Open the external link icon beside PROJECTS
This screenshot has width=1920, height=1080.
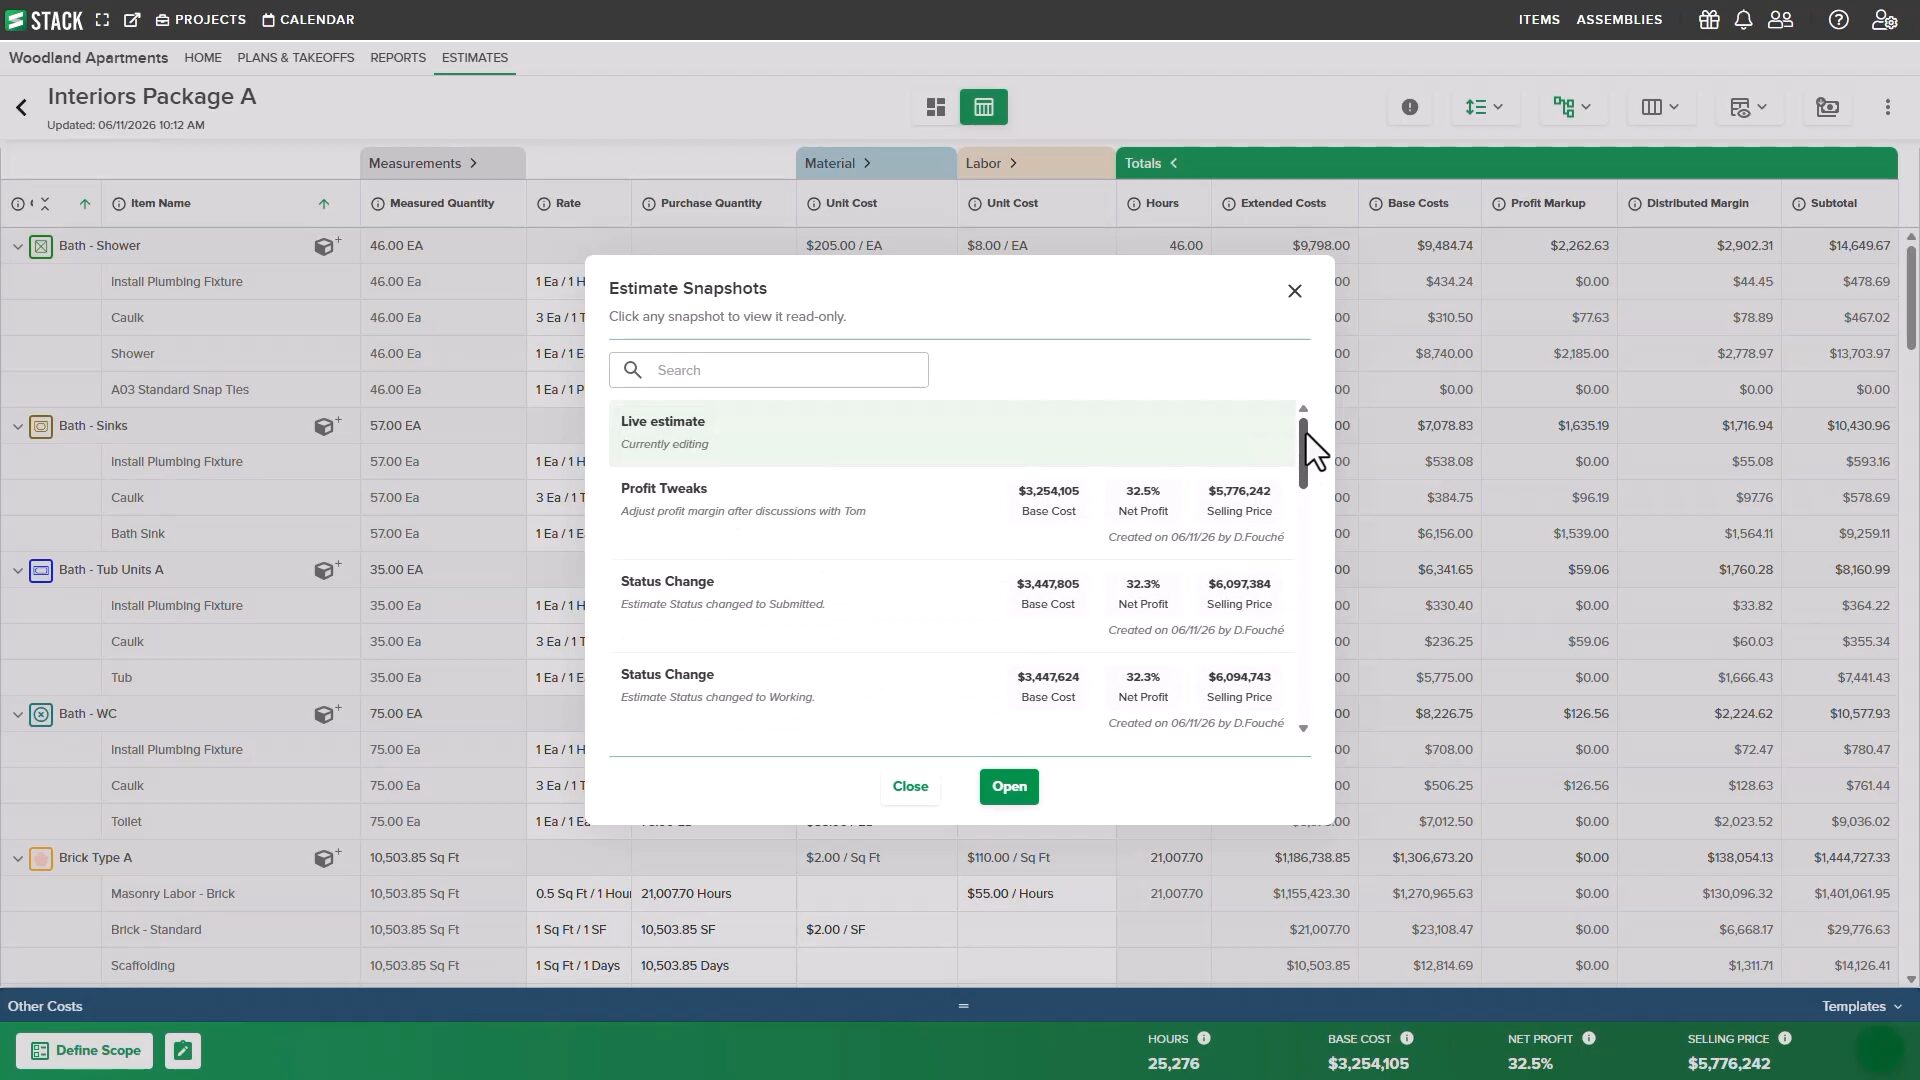coord(132,20)
